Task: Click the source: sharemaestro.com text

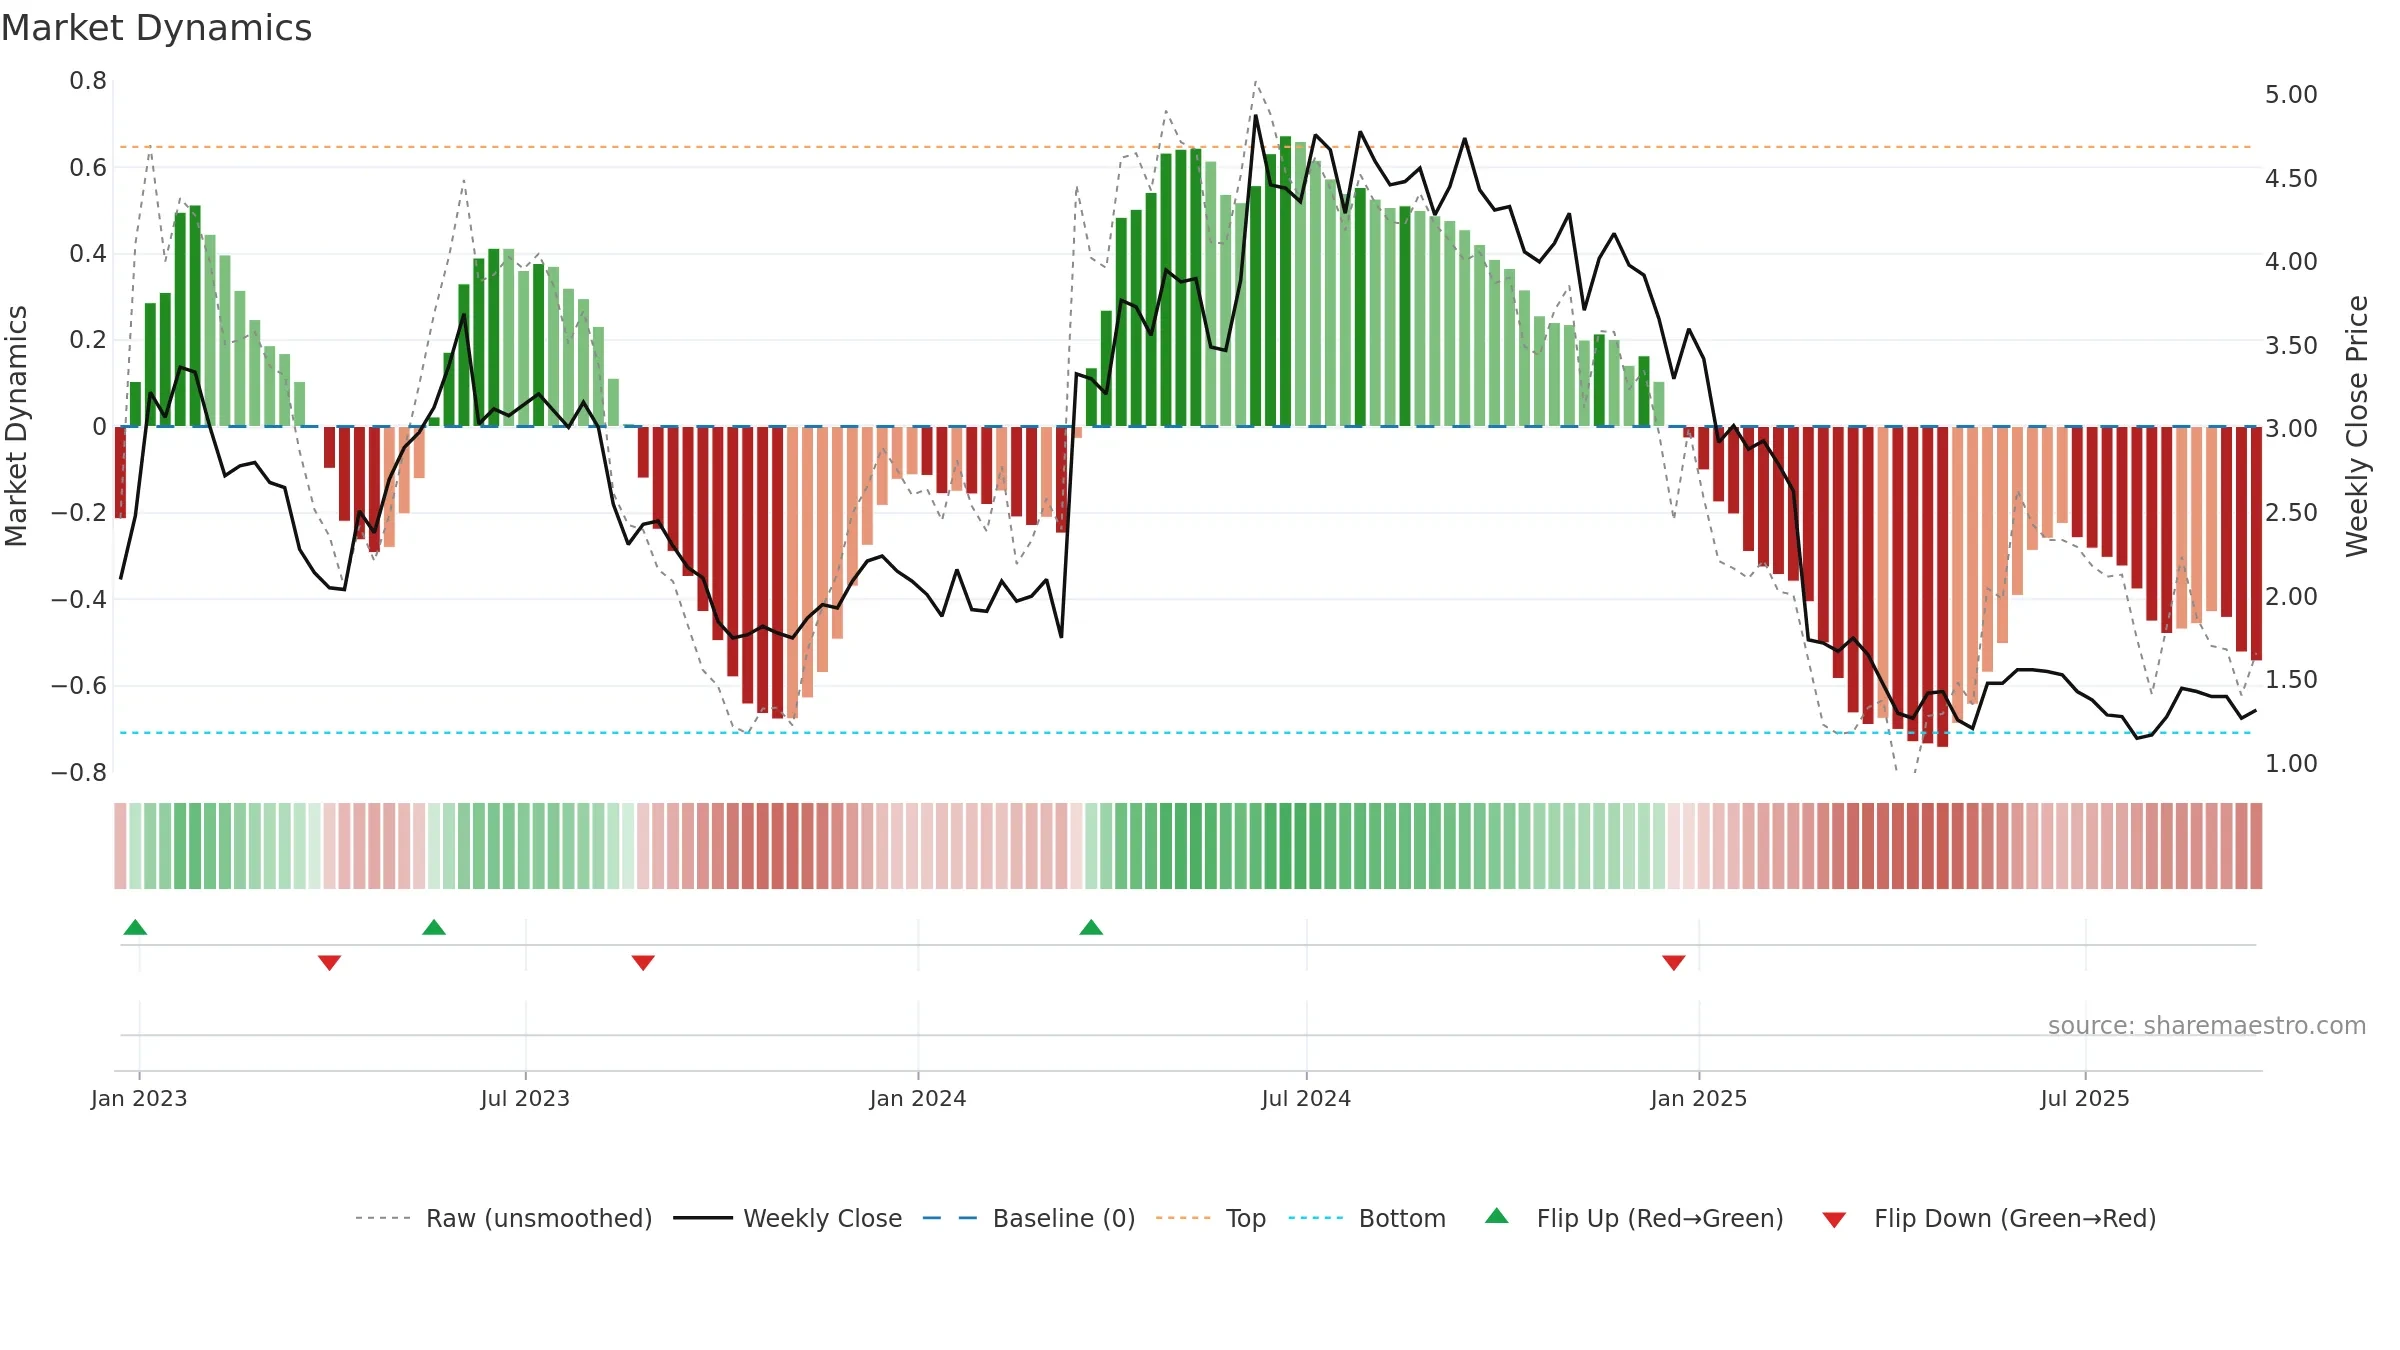Action: (x=2207, y=1026)
